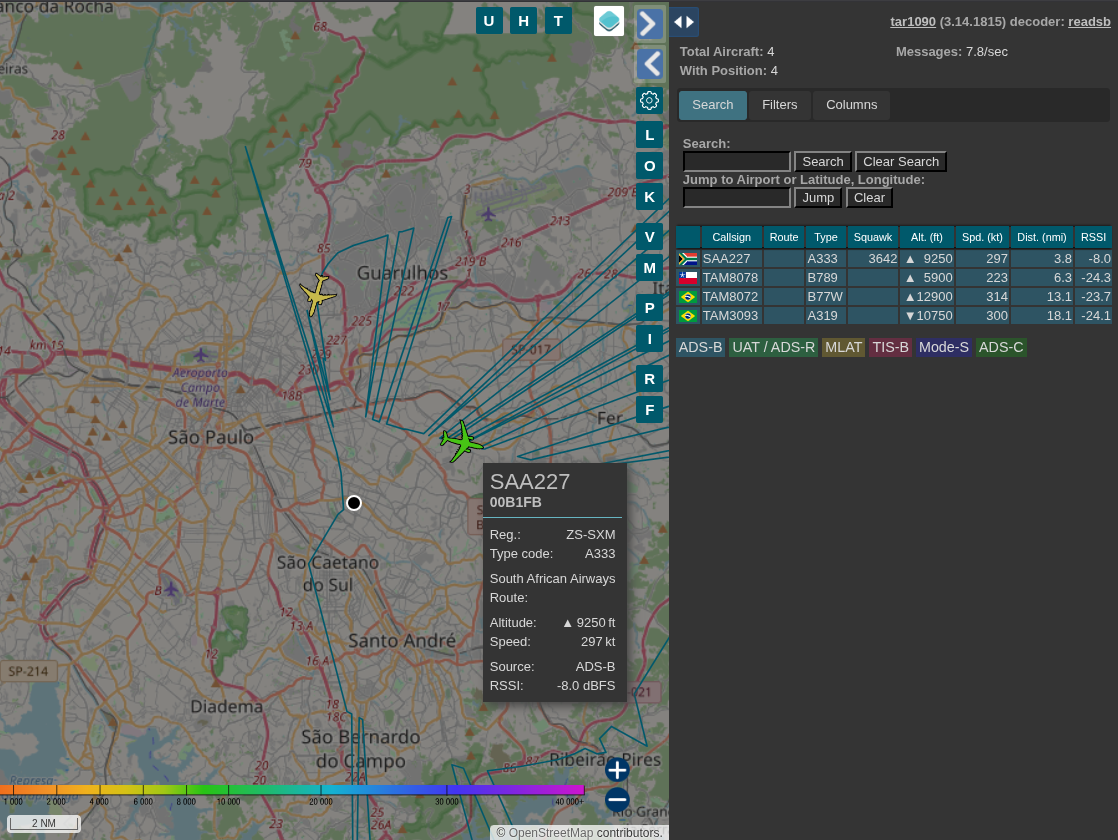Click the MLAT legend label
This screenshot has height=840, width=1118.
843,347
